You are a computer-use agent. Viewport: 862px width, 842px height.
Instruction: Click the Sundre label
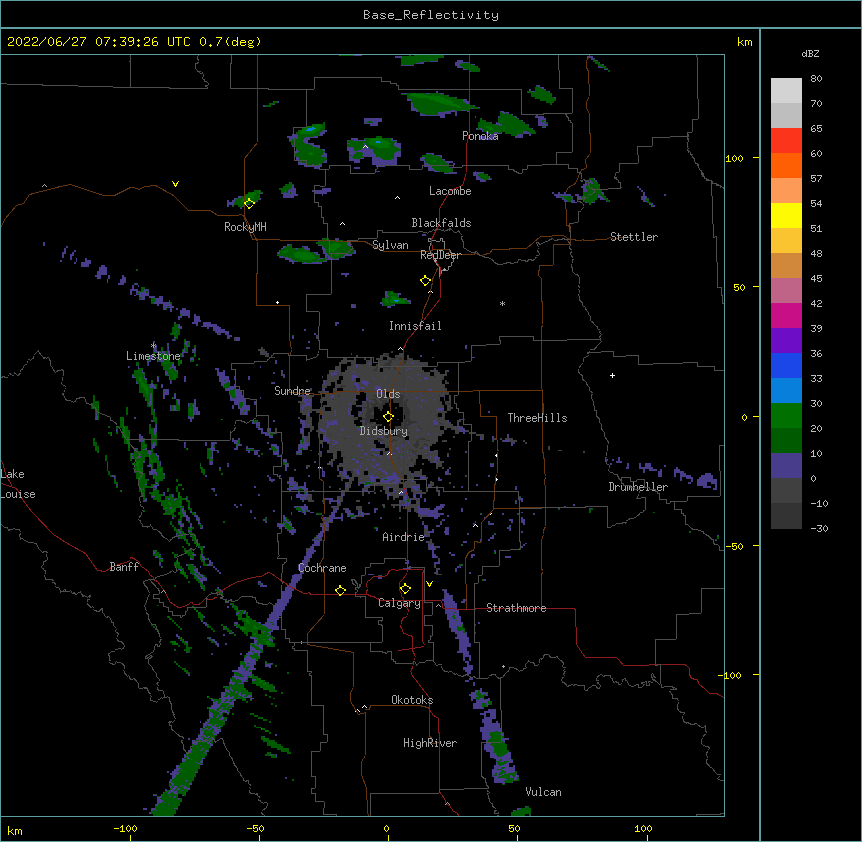click(292, 391)
